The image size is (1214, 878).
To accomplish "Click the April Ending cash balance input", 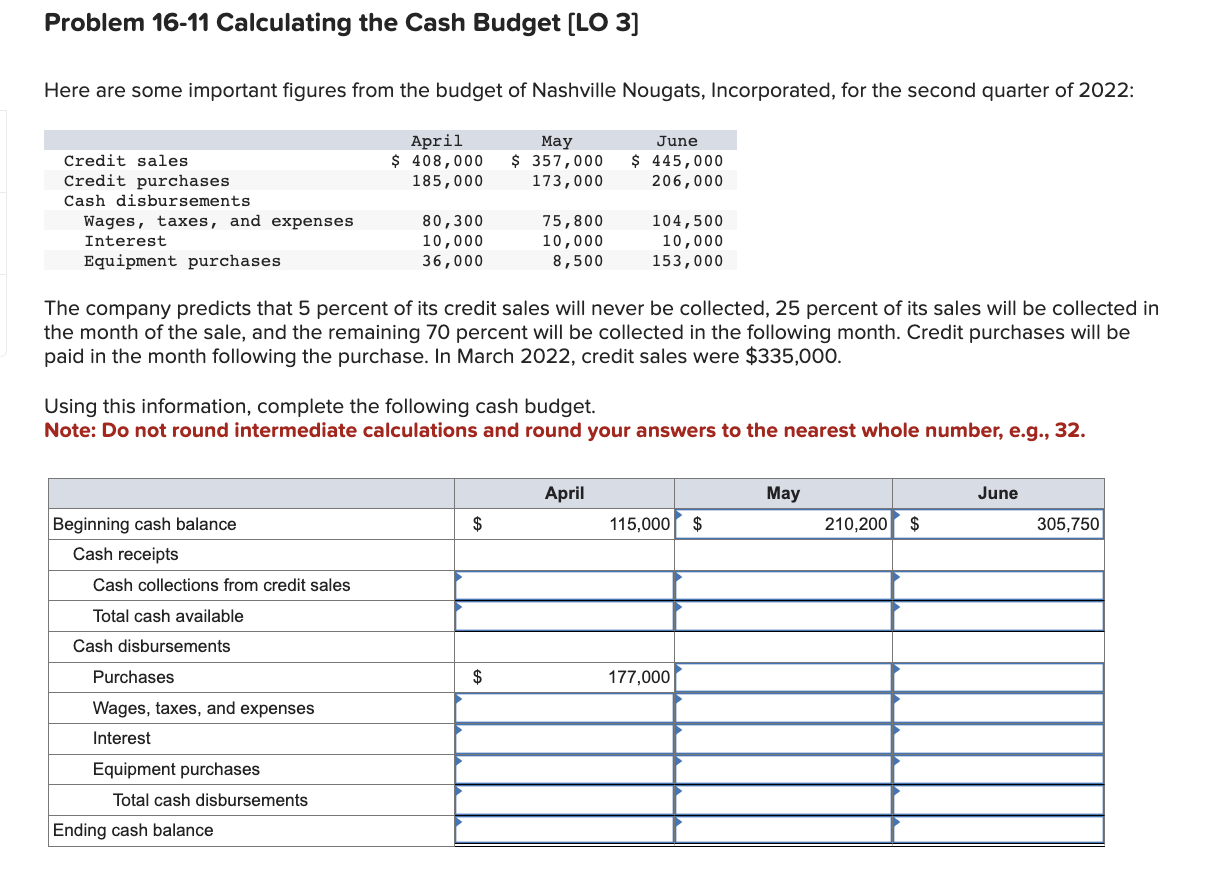I will [565, 830].
